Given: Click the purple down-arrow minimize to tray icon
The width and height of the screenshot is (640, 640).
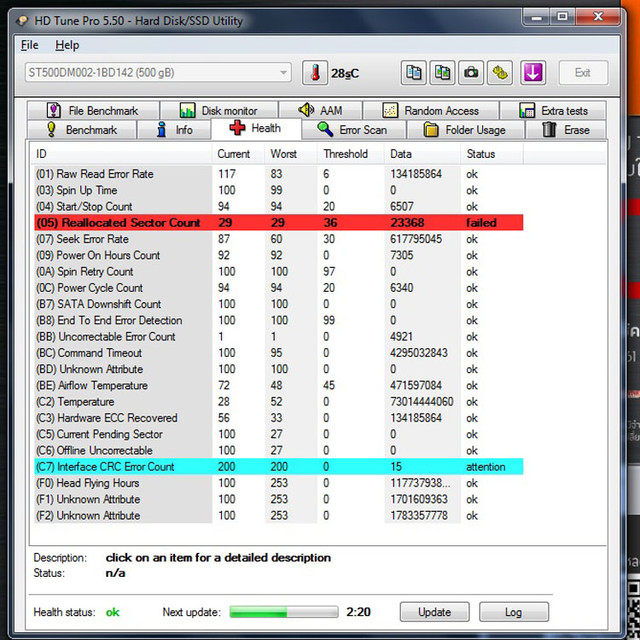Looking at the screenshot, I should 533,73.
